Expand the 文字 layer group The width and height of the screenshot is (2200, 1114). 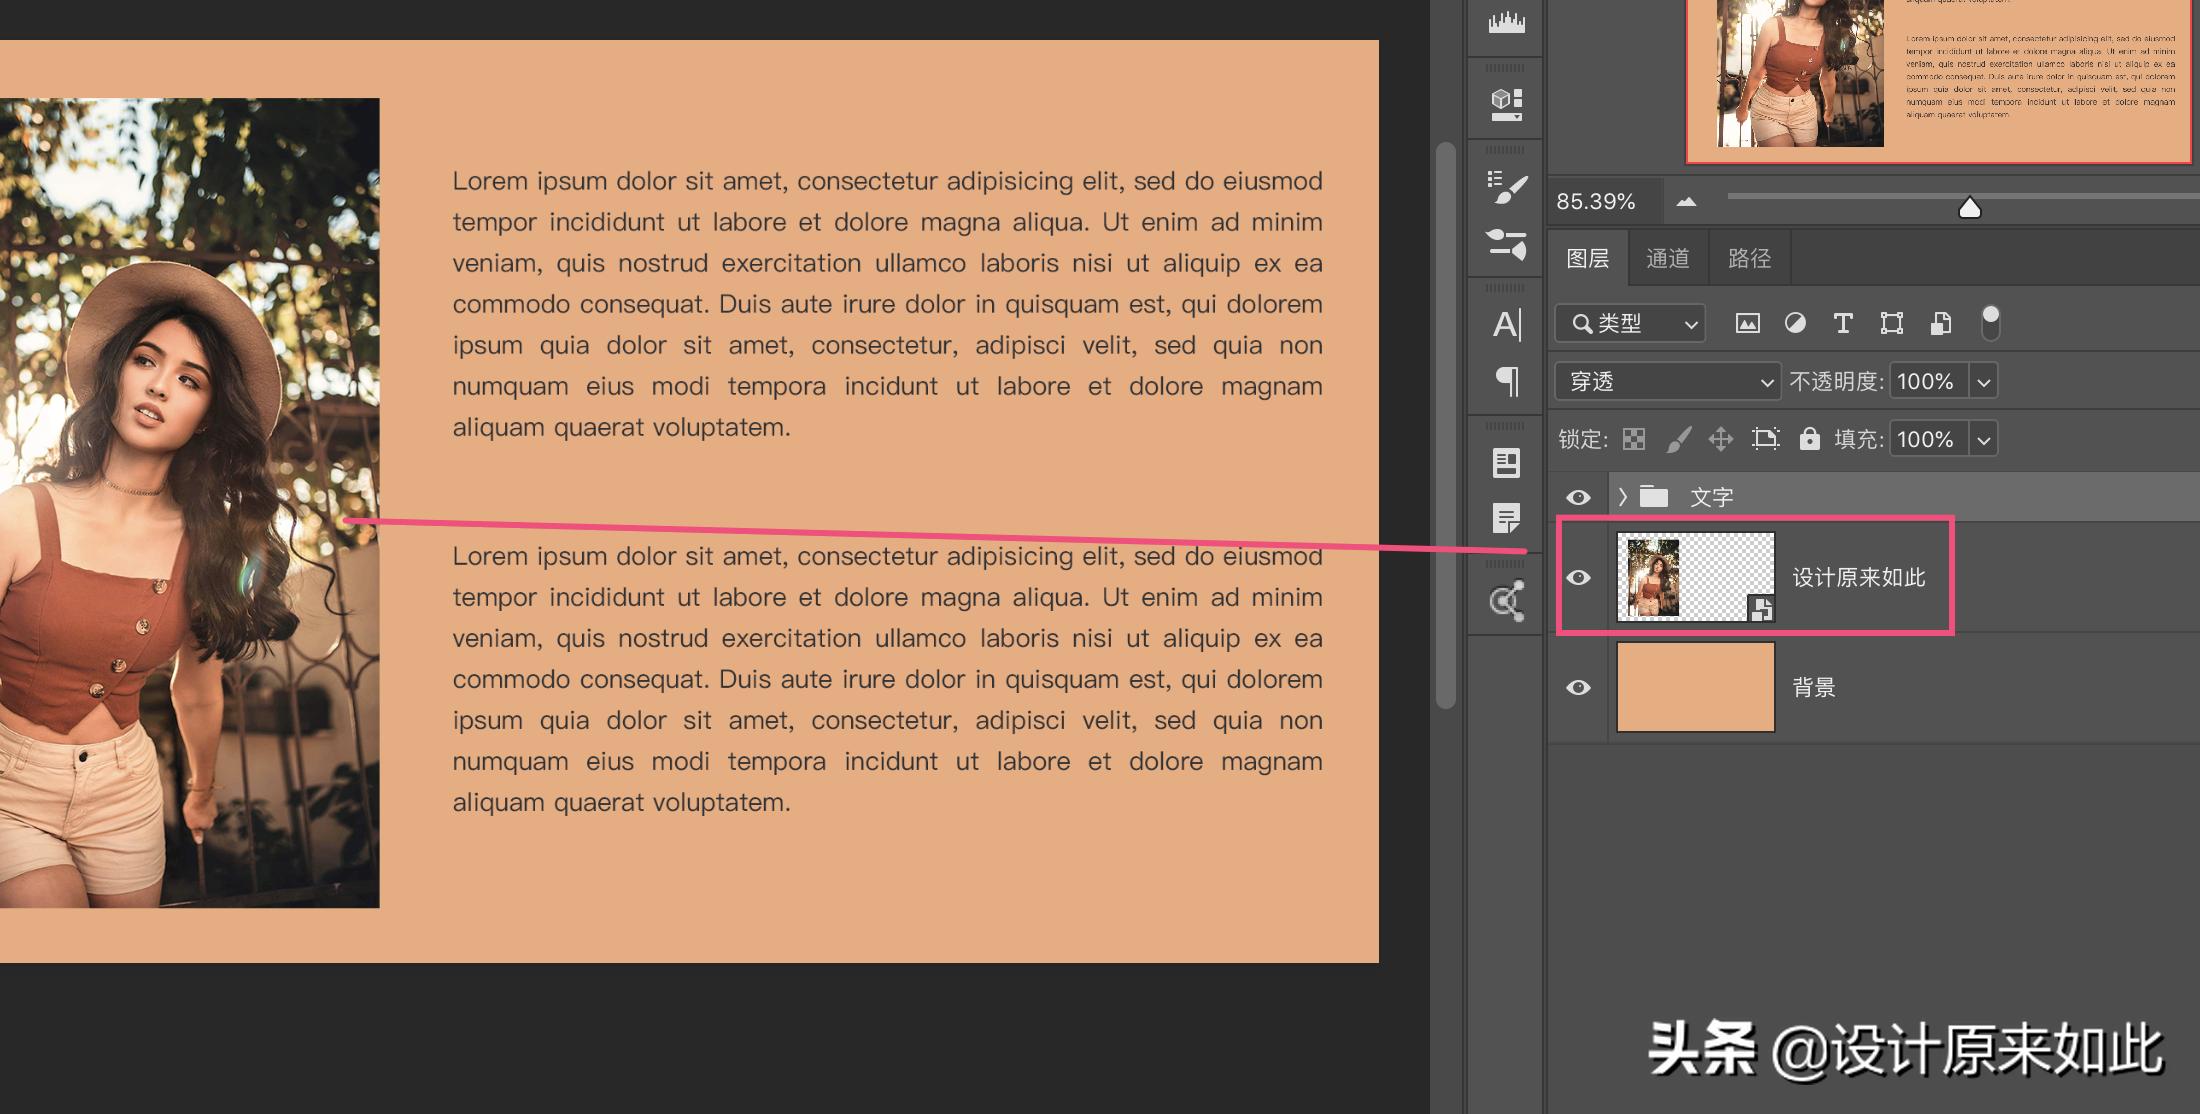(x=1622, y=497)
